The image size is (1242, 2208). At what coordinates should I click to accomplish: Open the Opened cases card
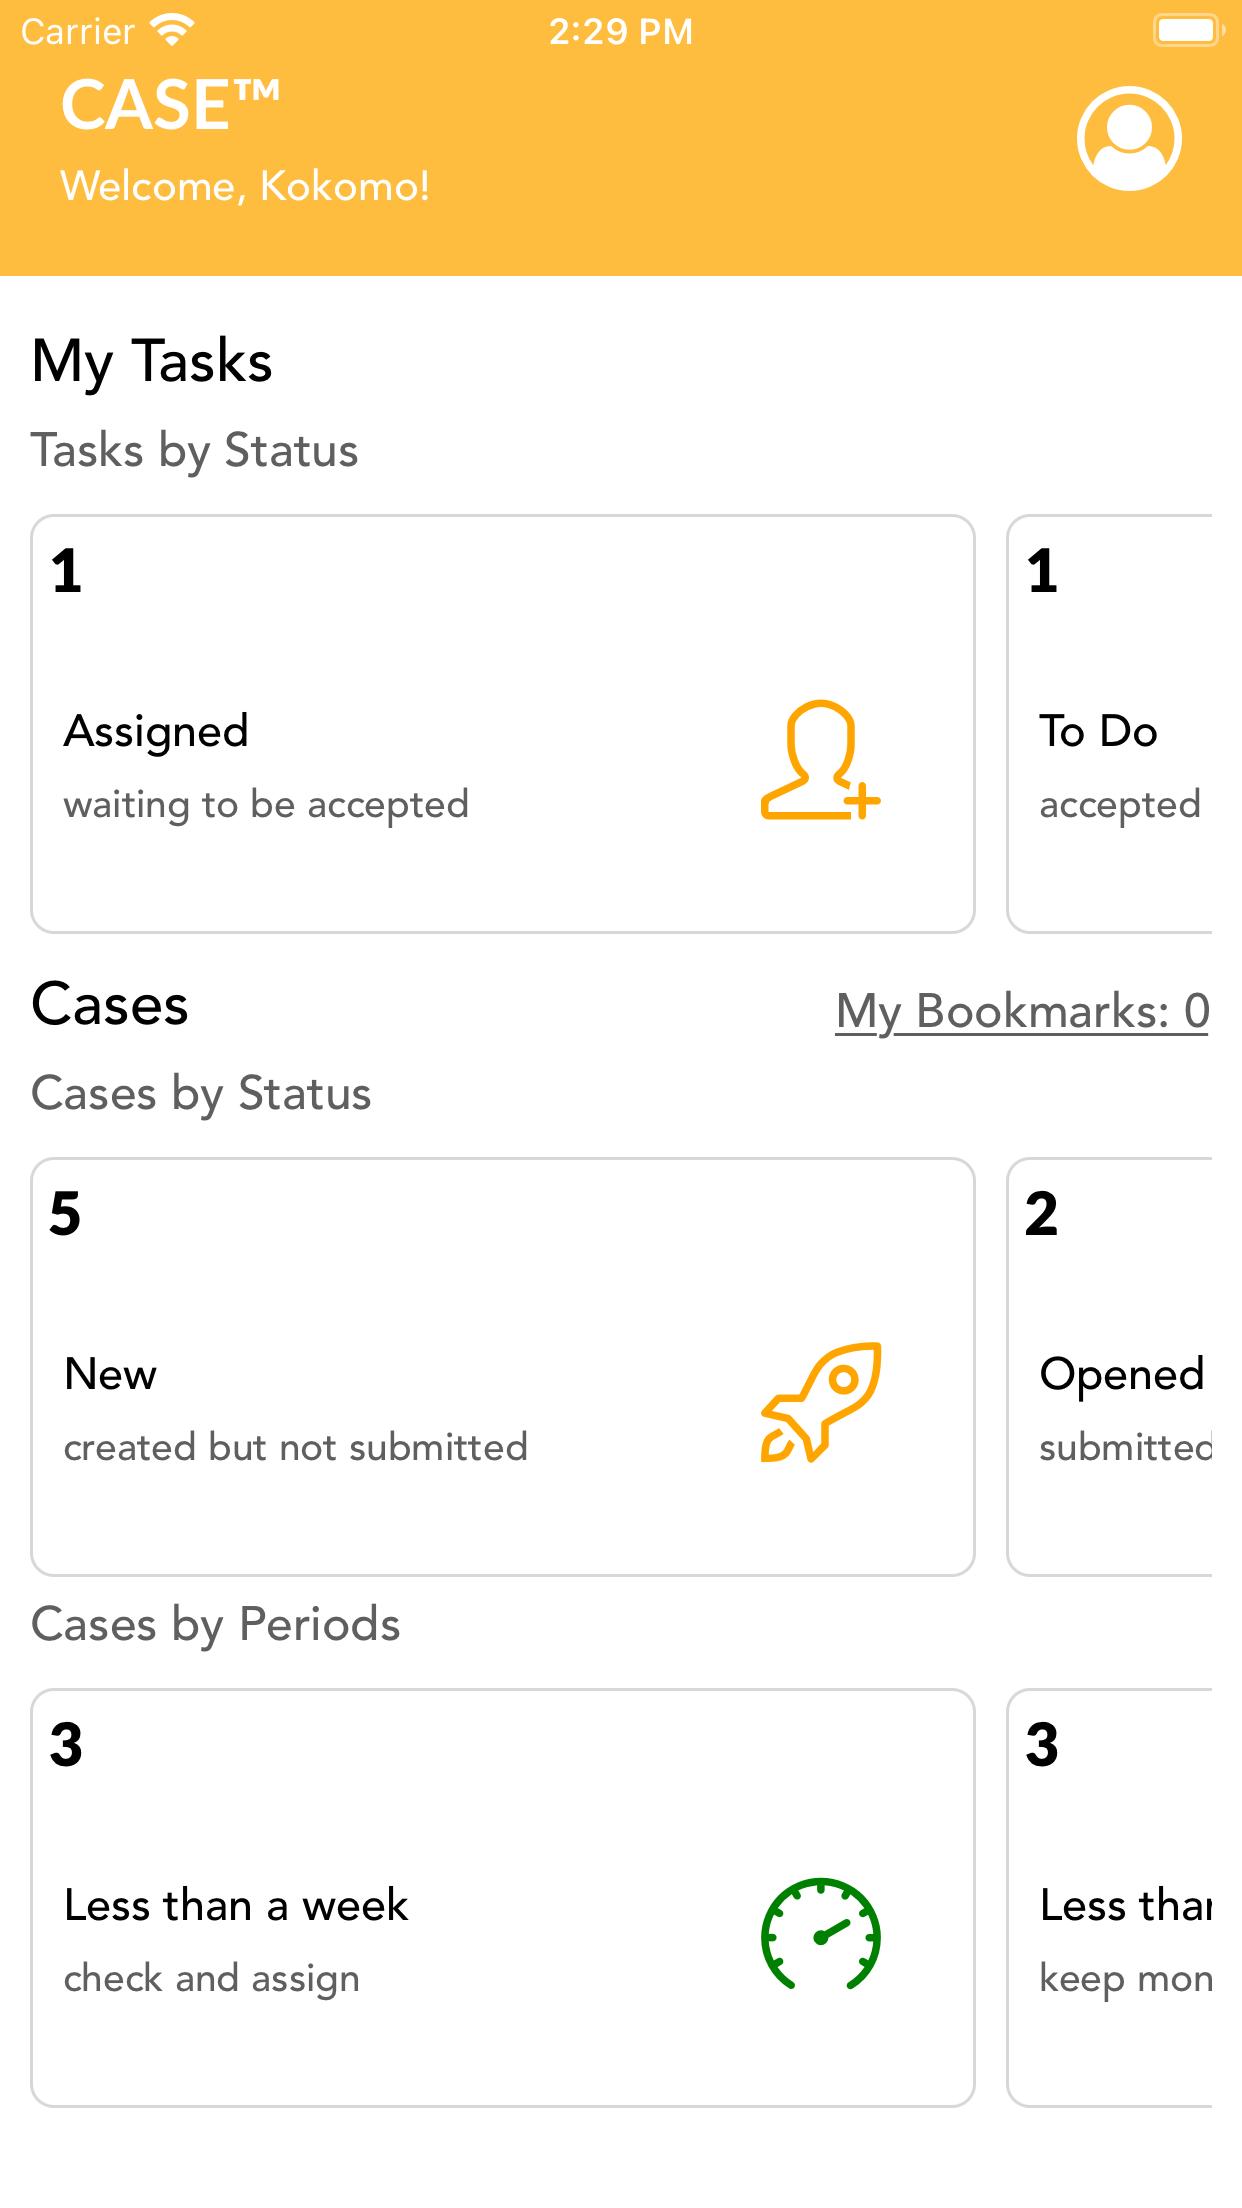(1110, 1367)
